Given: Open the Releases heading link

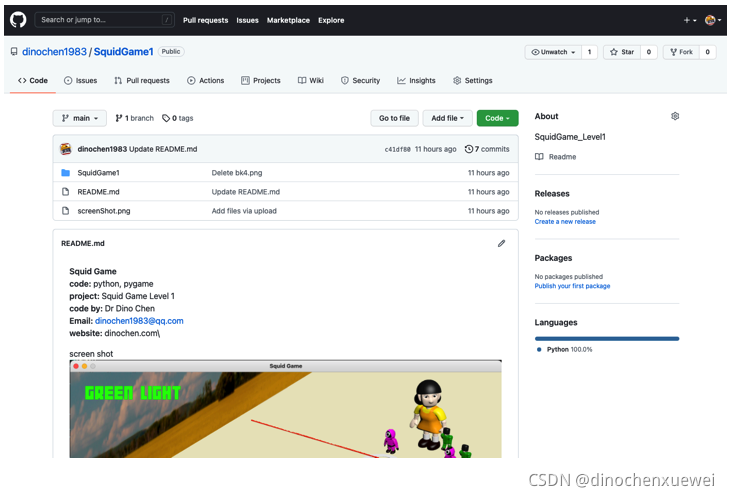Looking at the screenshot, I should pos(552,194).
